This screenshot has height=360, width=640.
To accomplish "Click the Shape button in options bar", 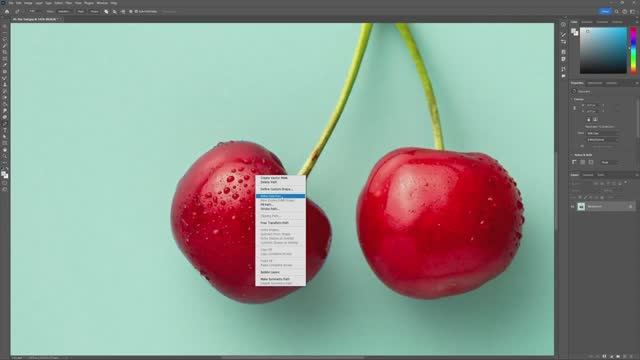I will click(94, 11).
